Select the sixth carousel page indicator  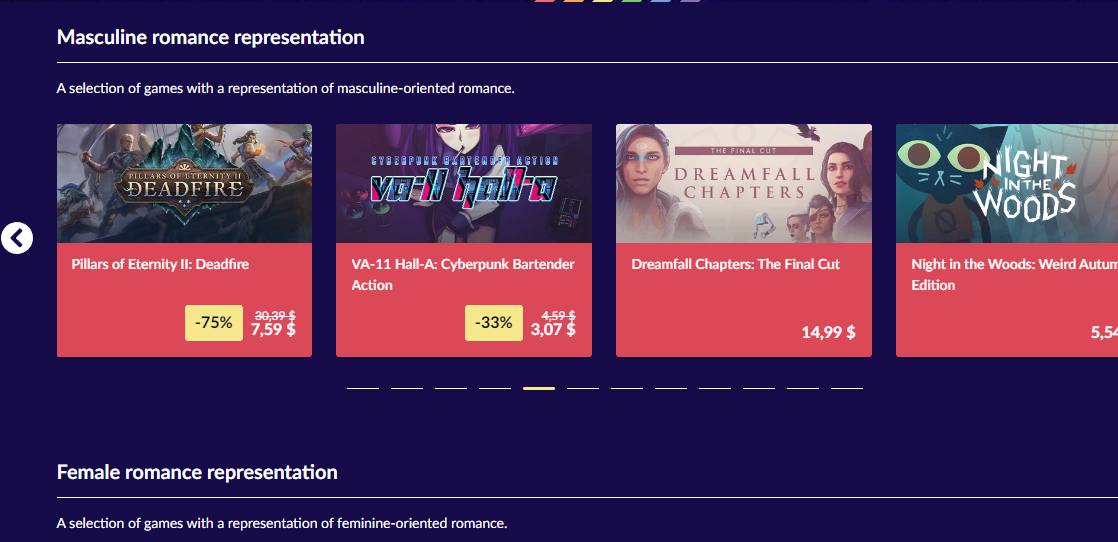583,388
